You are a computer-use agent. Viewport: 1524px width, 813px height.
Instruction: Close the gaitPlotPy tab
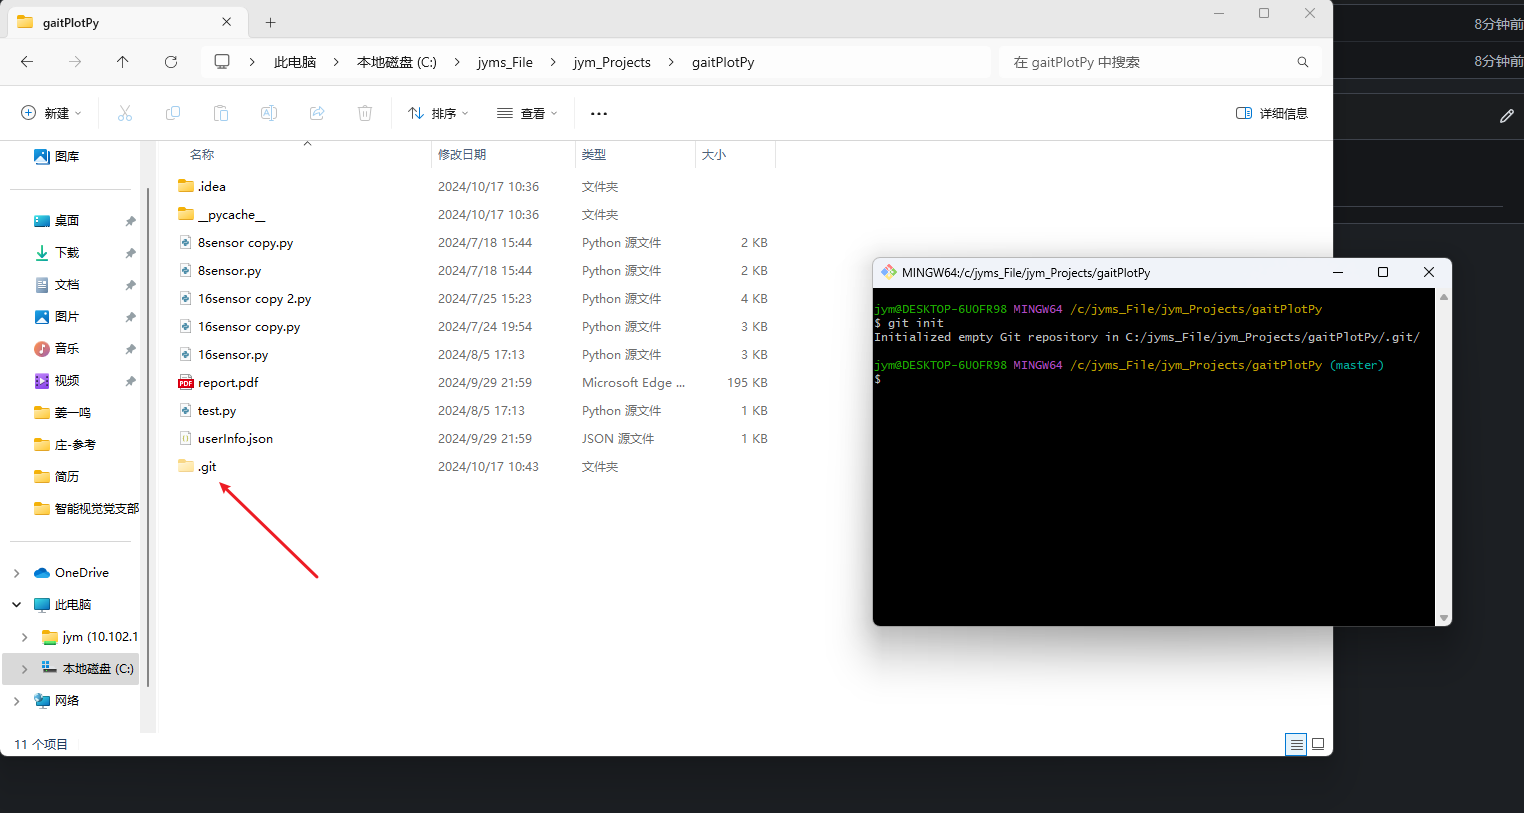click(x=227, y=22)
